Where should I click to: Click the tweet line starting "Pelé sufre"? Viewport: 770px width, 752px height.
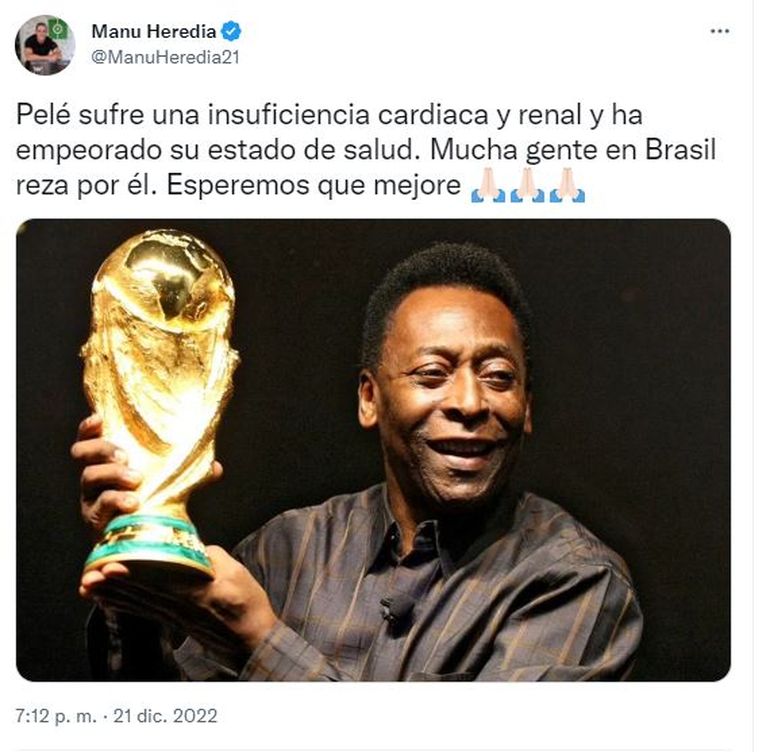click(329, 115)
